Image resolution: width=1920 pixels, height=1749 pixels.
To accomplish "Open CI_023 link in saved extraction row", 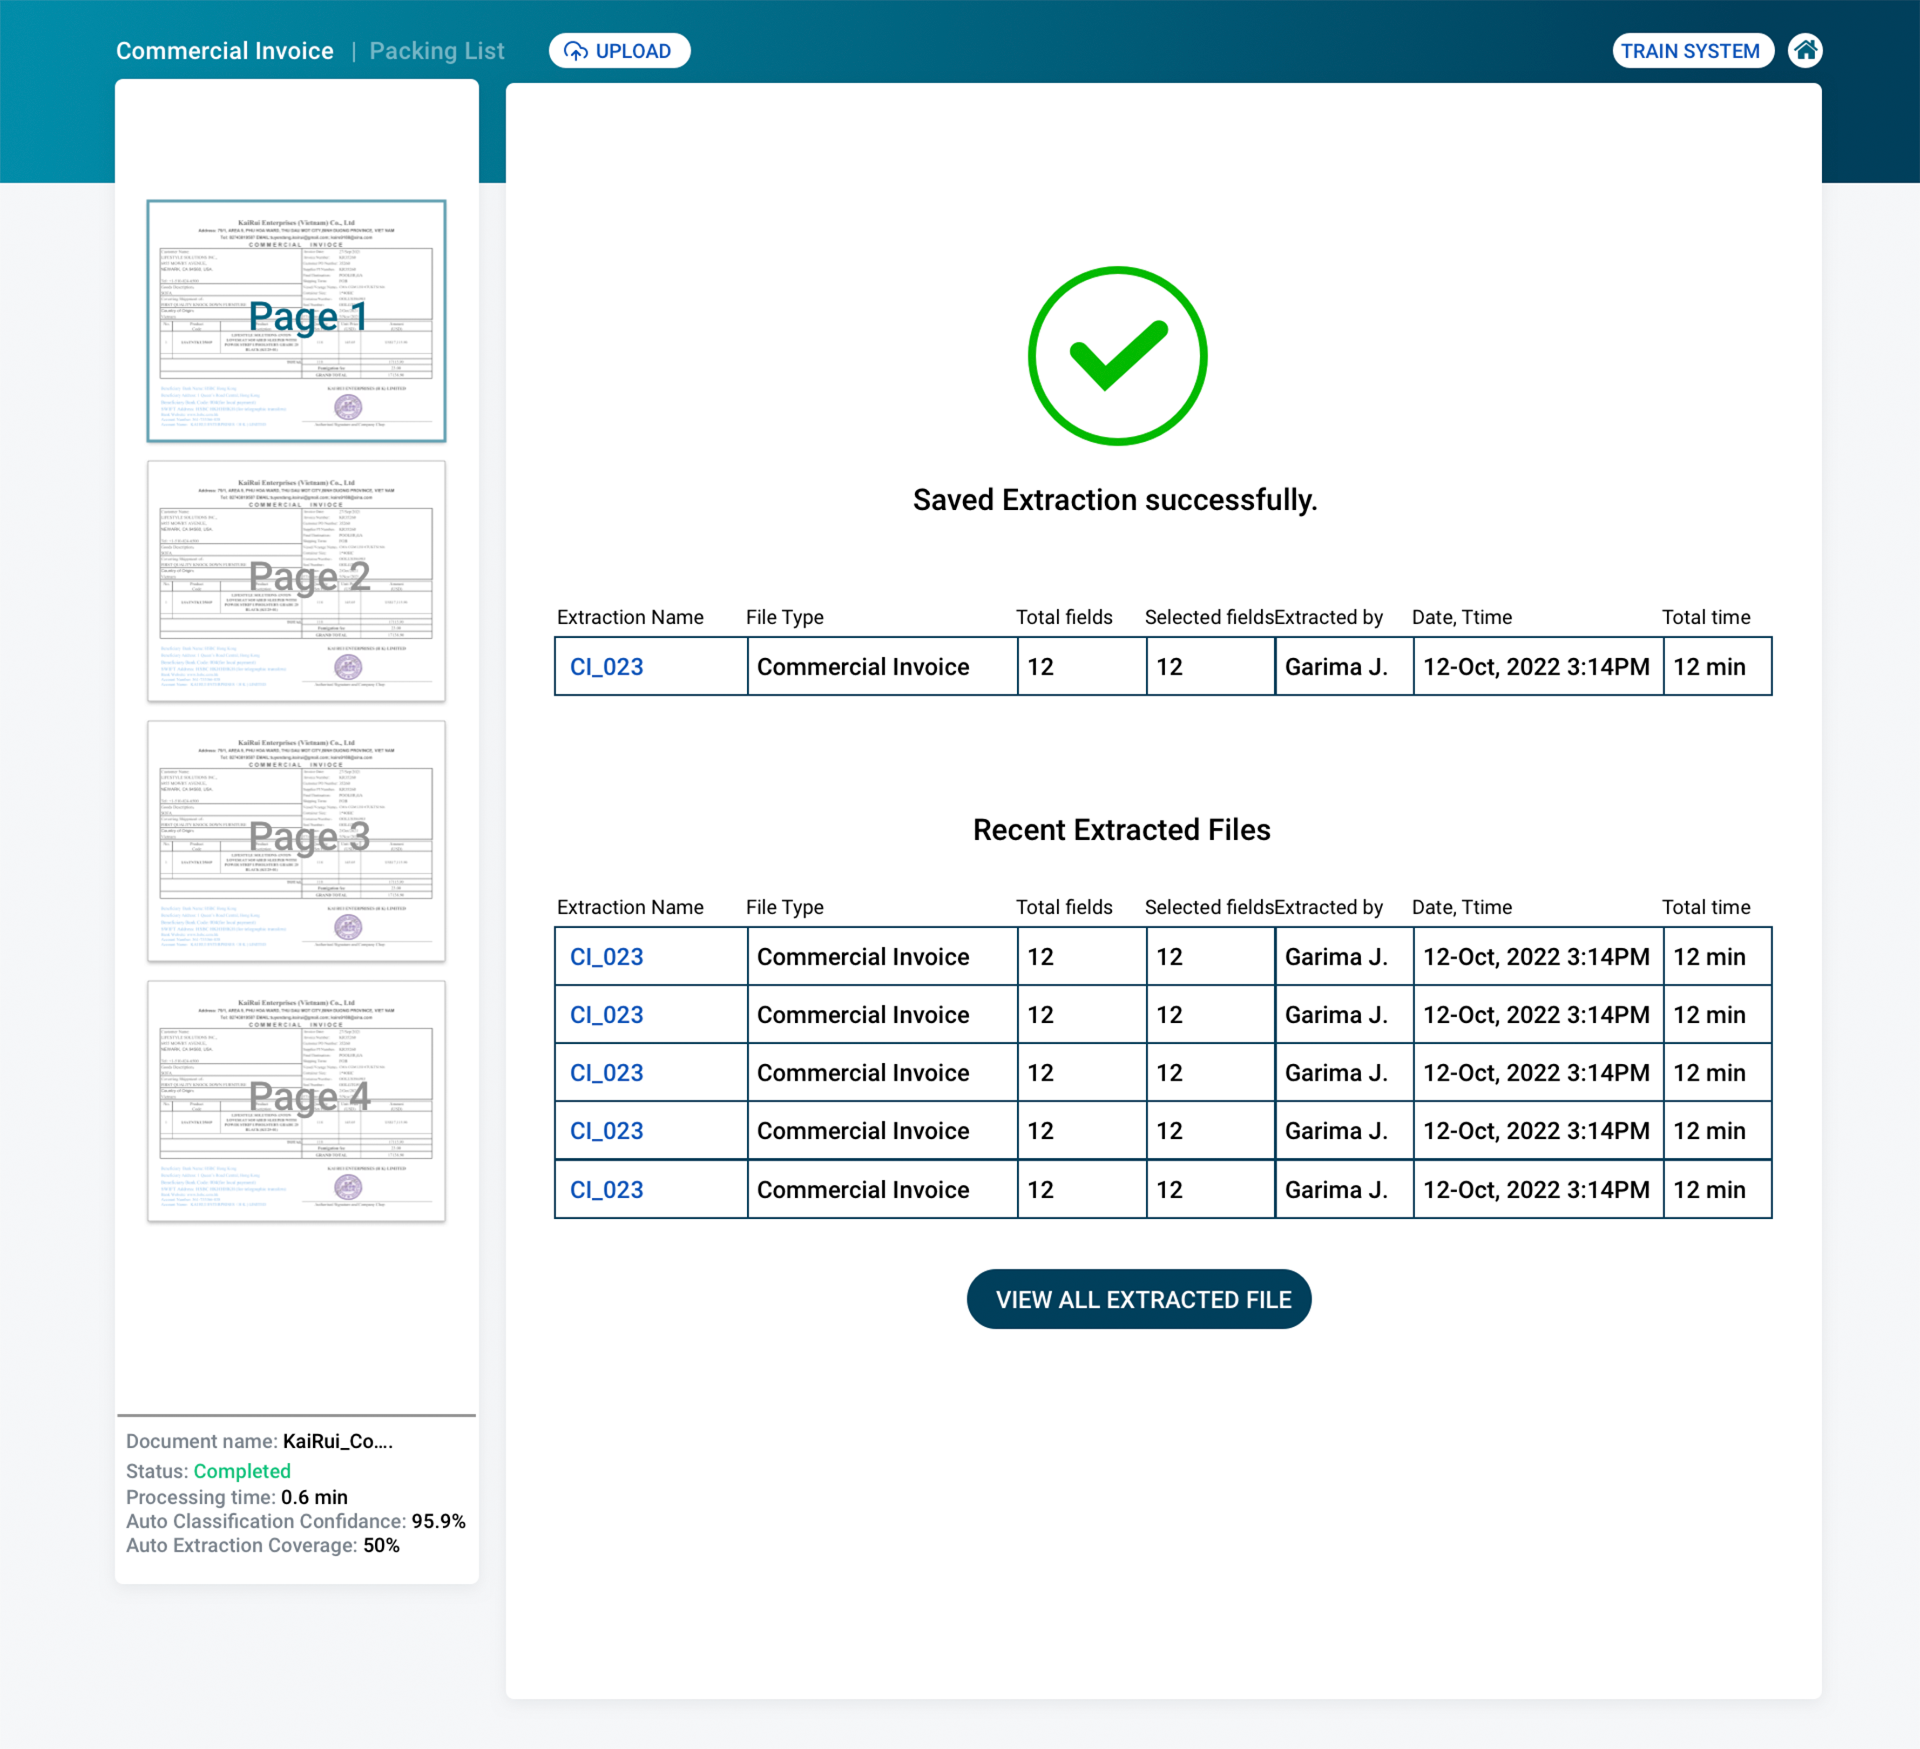I will point(606,667).
